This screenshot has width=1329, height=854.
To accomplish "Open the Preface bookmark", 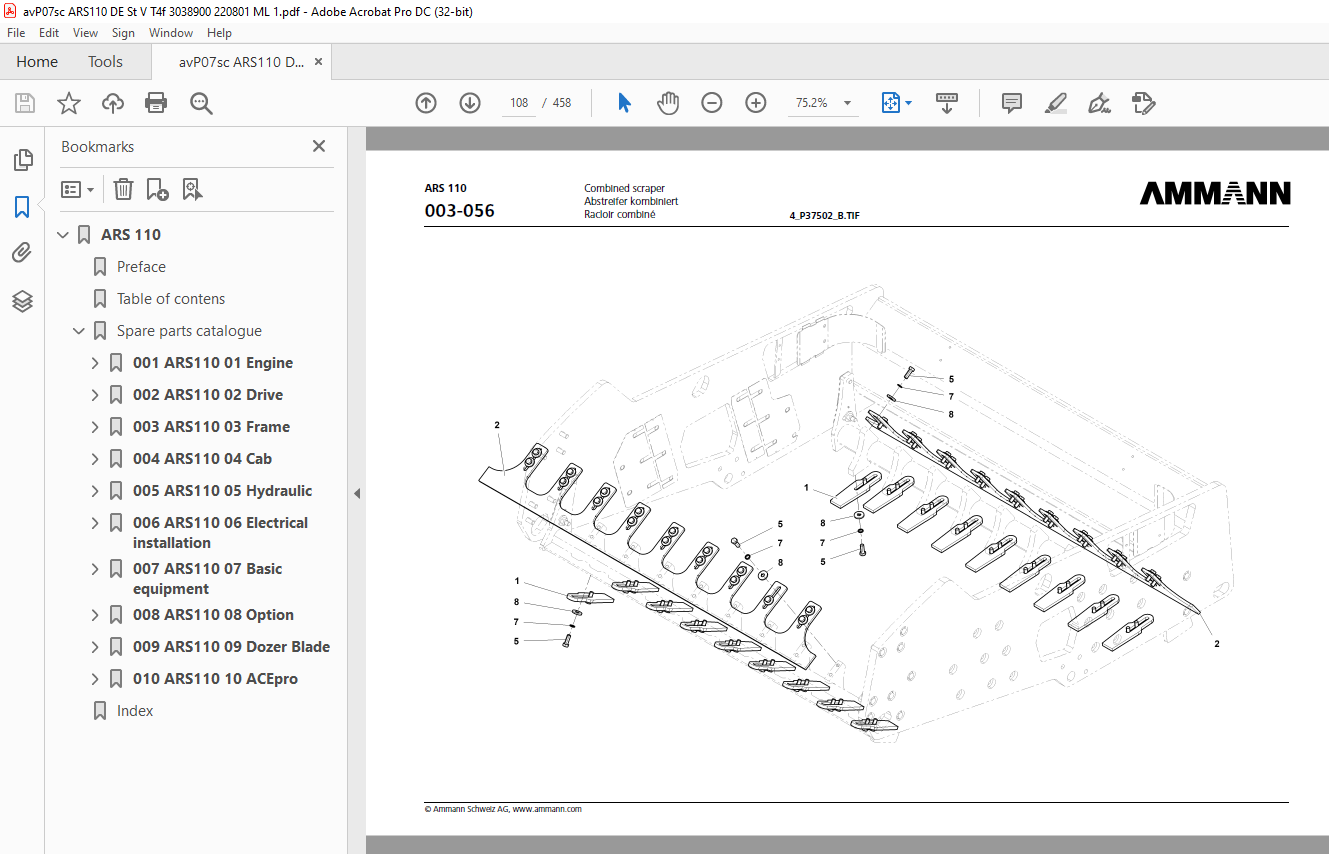I will point(141,267).
